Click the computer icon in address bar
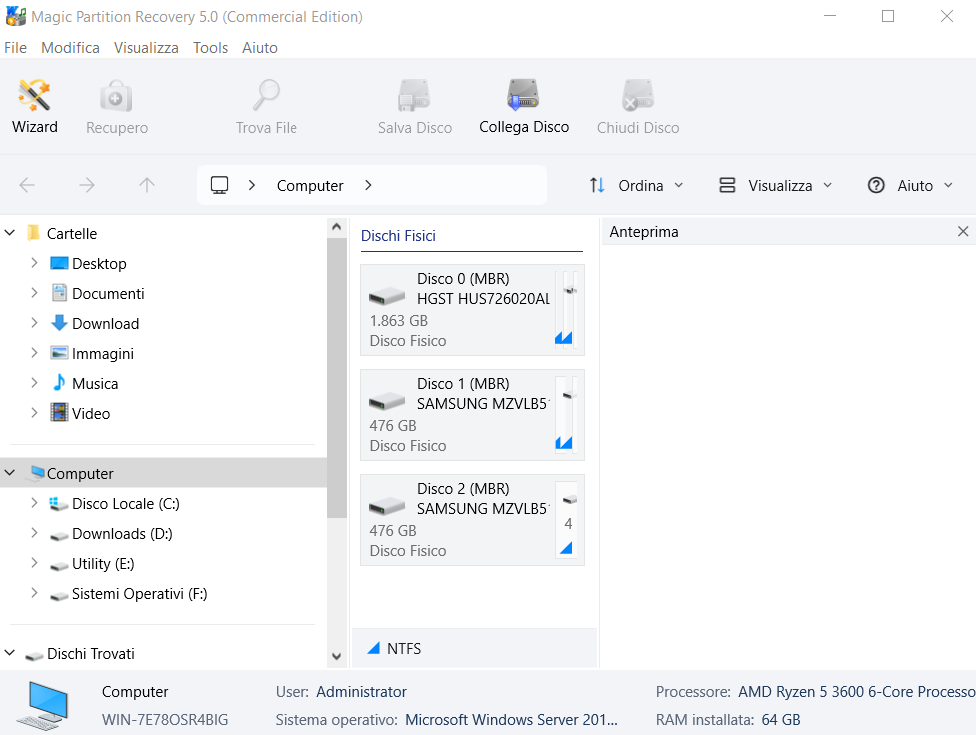This screenshot has height=735, width=976. [219, 185]
